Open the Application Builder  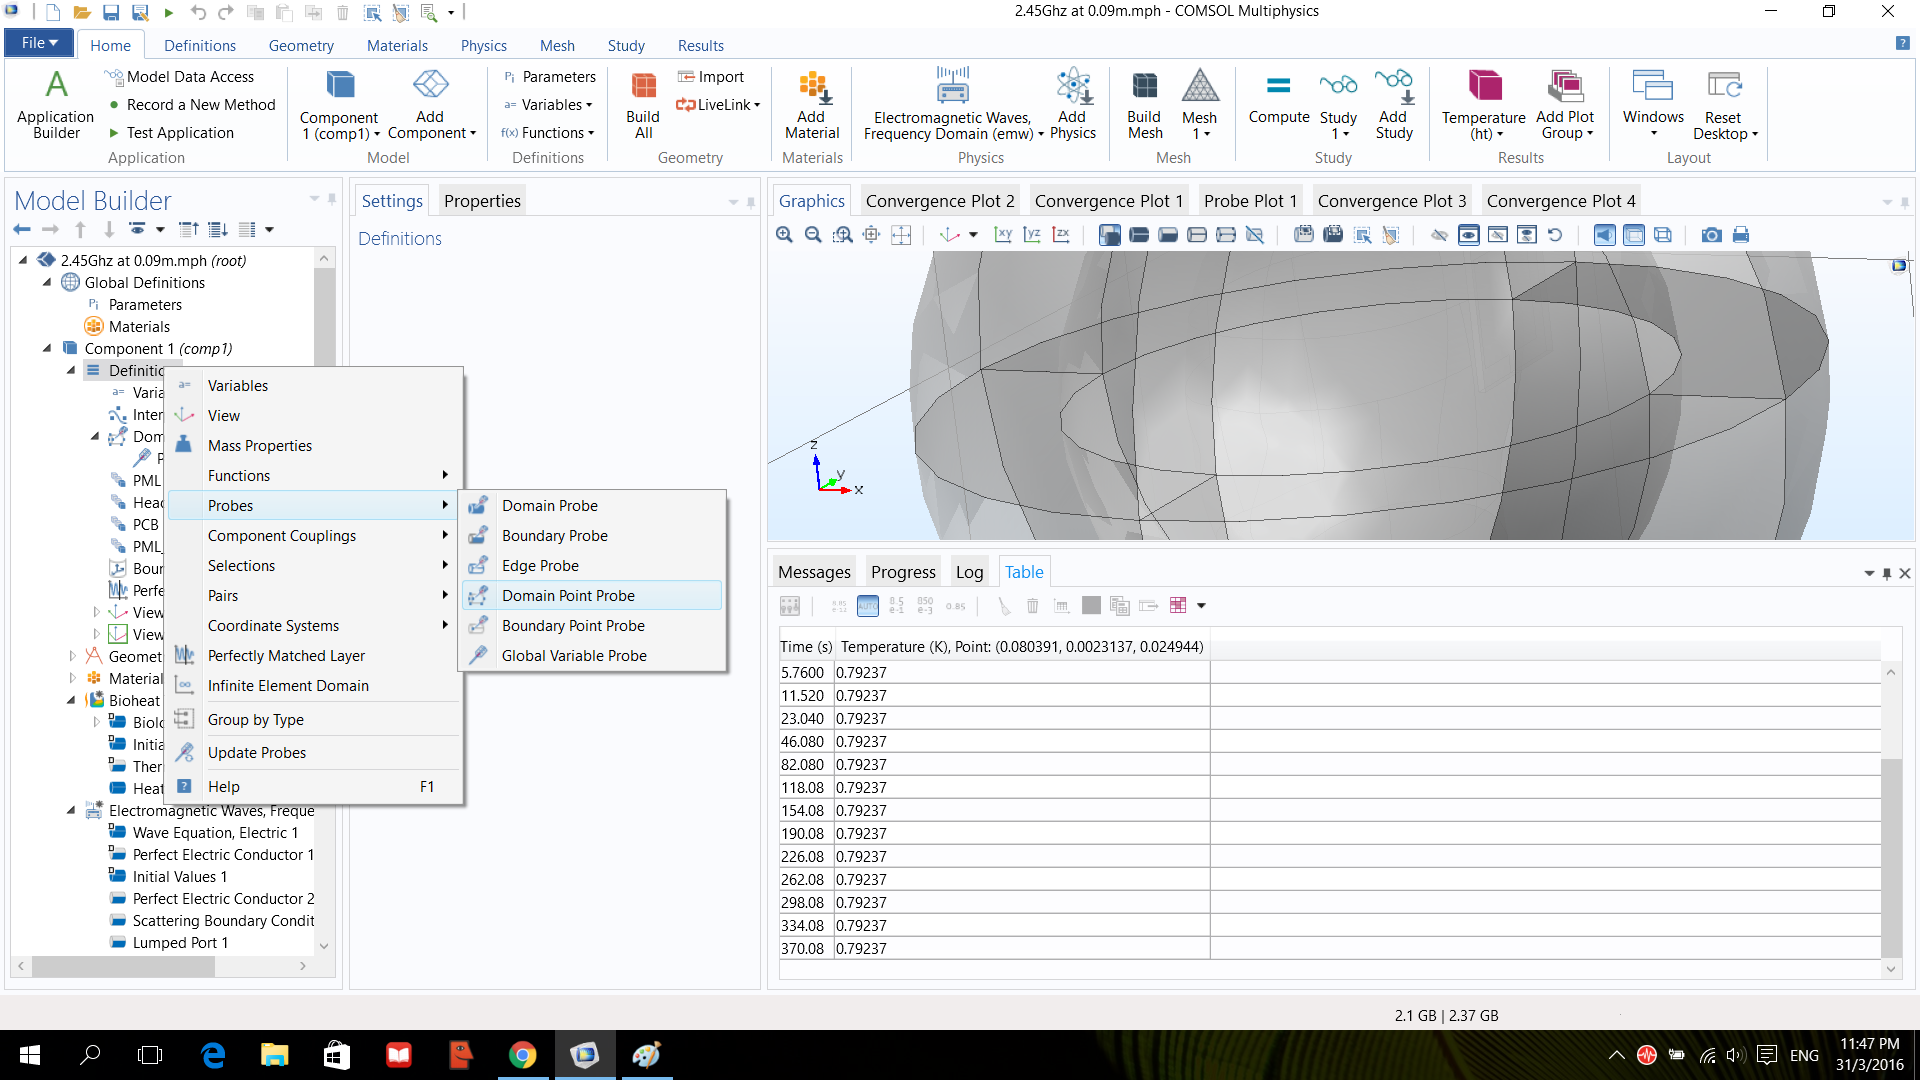coord(56,105)
